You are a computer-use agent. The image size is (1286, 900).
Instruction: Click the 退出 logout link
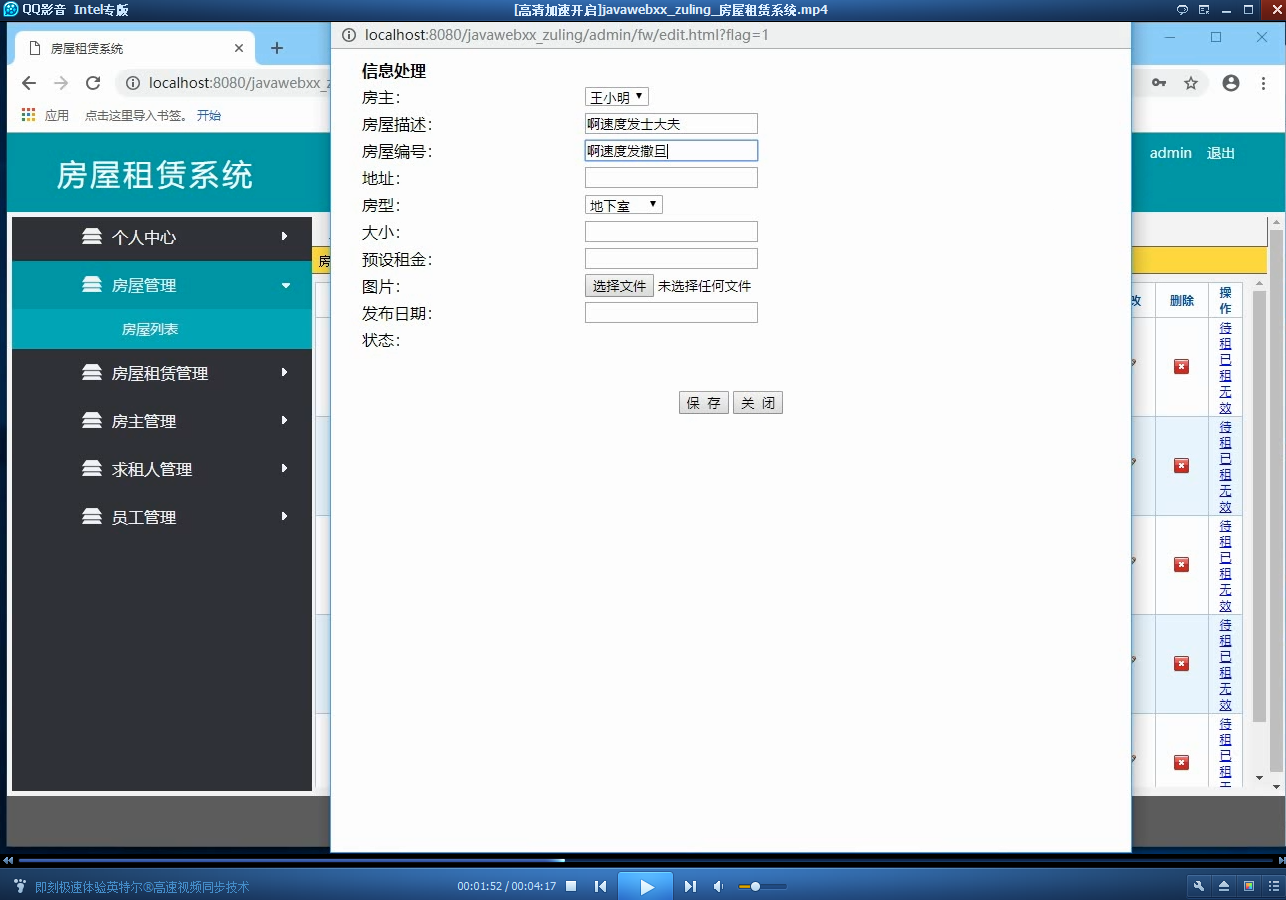click(x=1221, y=153)
